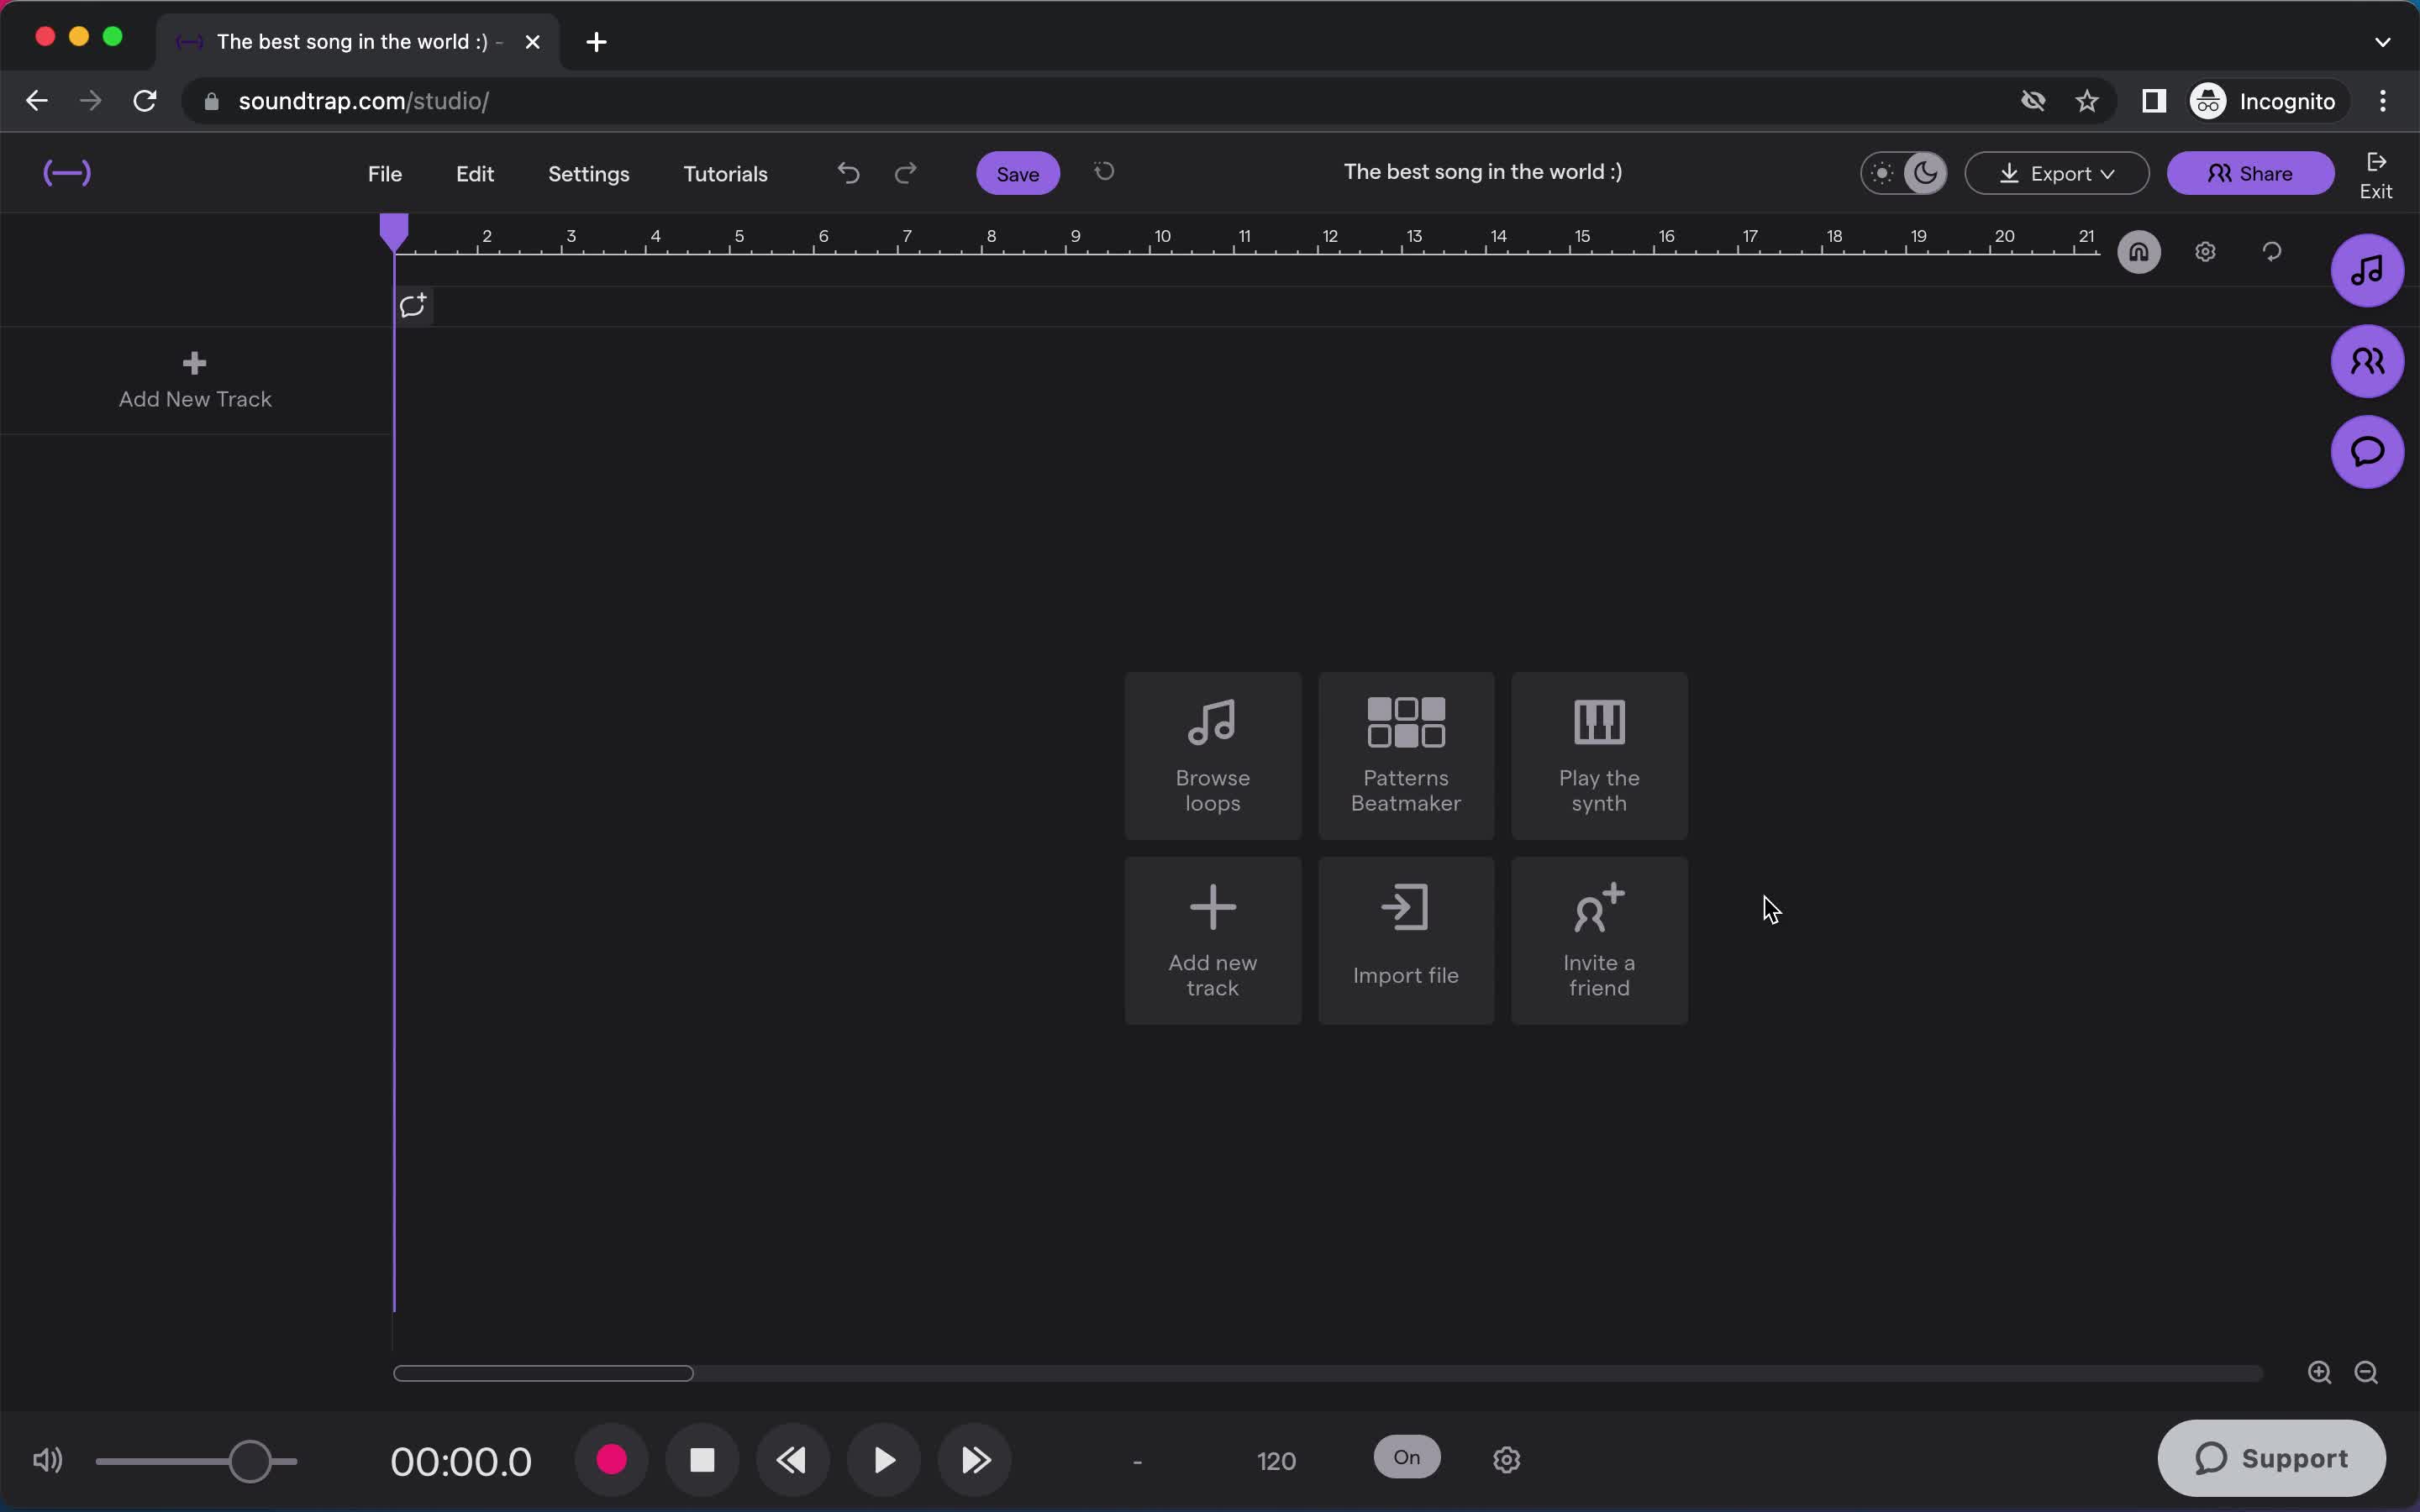Viewport: 2420px width, 1512px height.
Task: Open the Edit menu
Action: pyautogui.click(x=474, y=172)
